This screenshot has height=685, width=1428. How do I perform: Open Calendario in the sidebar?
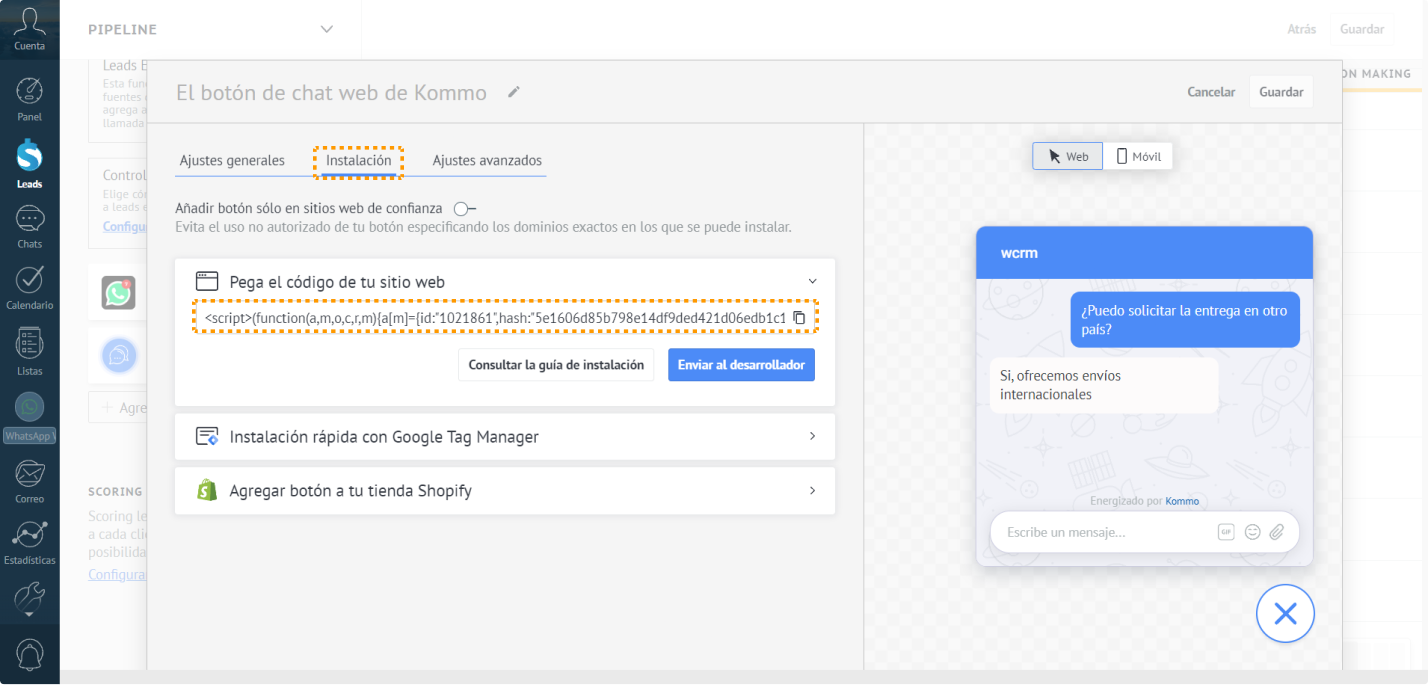pyautogui.click(x=29, y=288)
